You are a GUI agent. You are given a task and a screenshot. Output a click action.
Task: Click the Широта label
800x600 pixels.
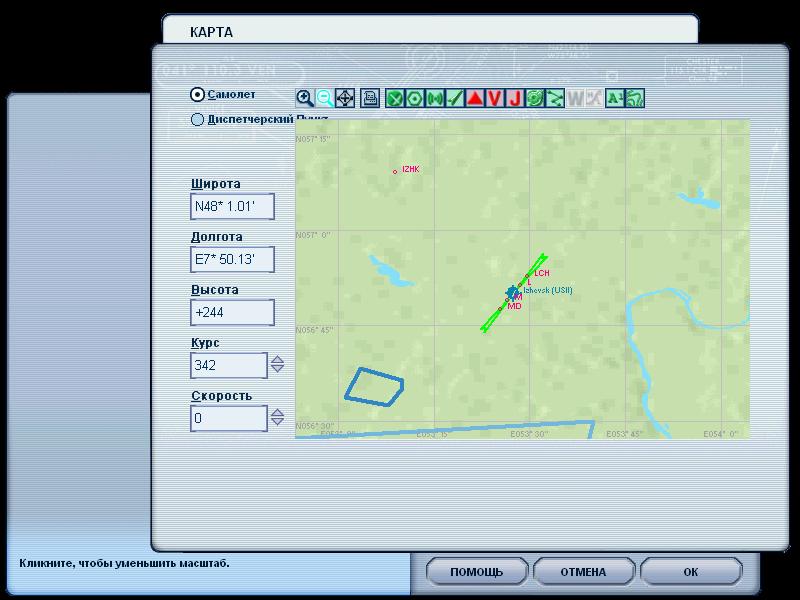(x=215, y=184)
